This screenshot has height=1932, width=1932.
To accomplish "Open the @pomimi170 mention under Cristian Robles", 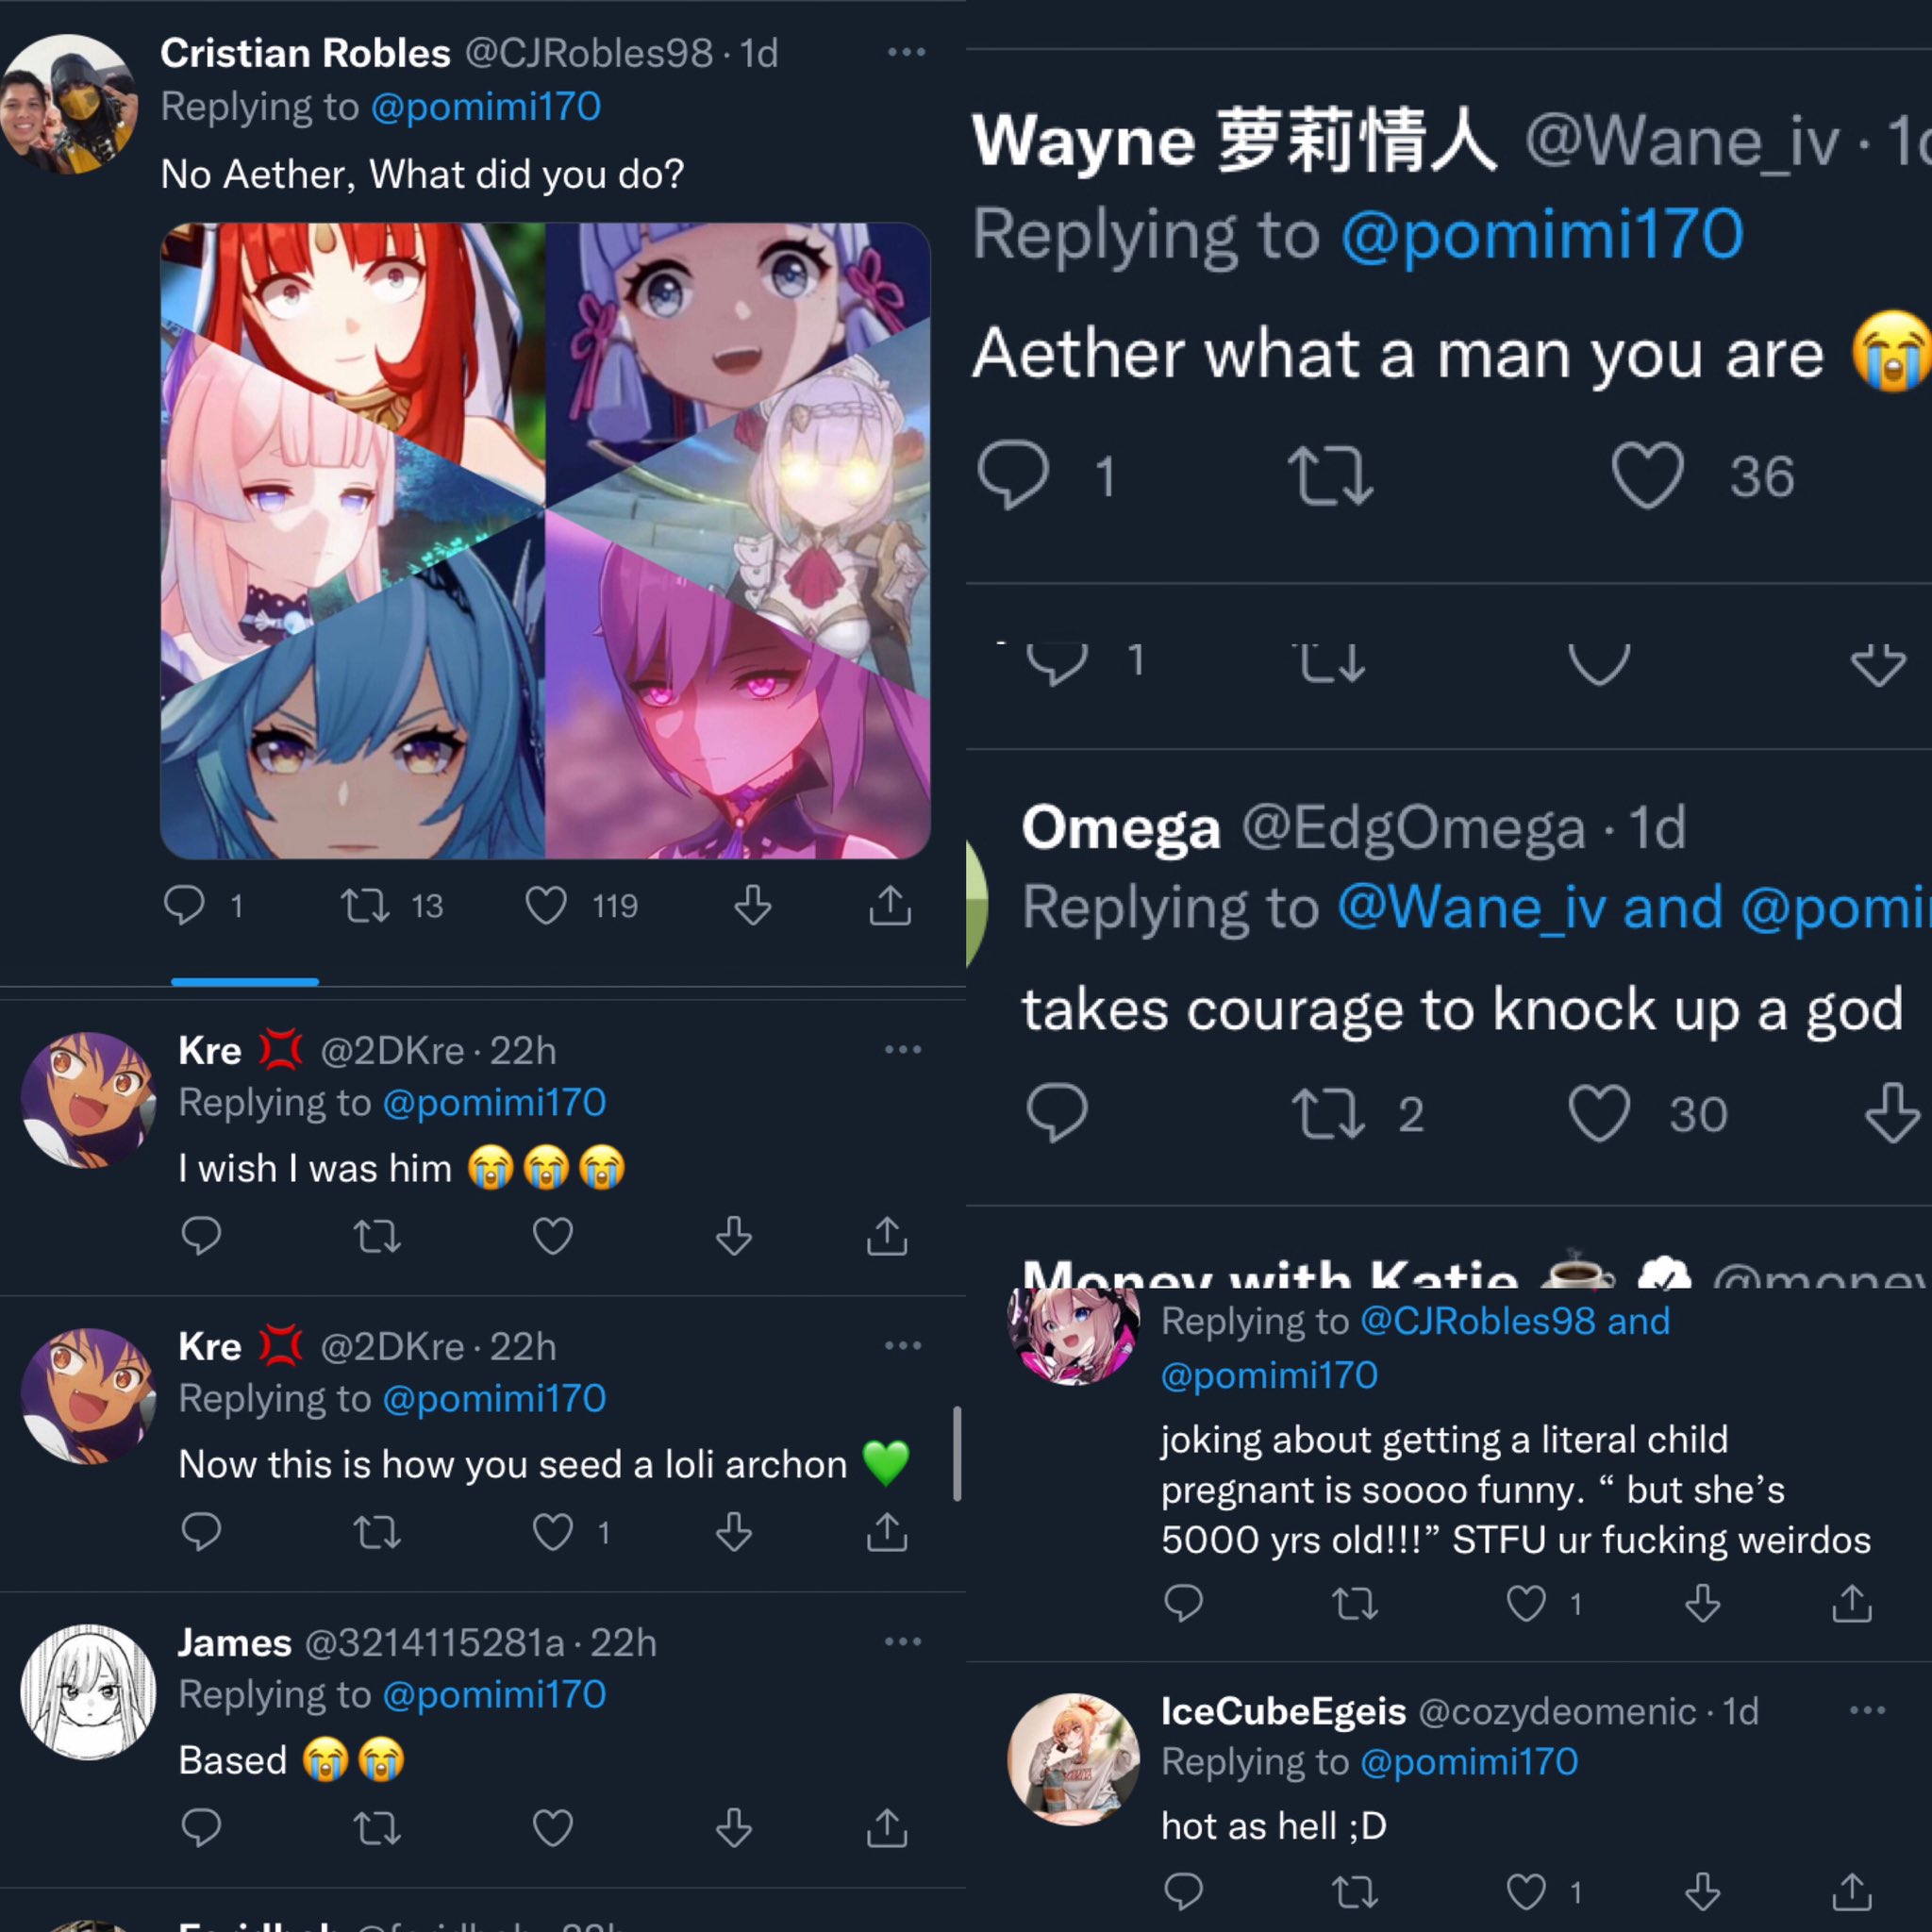I will coord(486,107).
